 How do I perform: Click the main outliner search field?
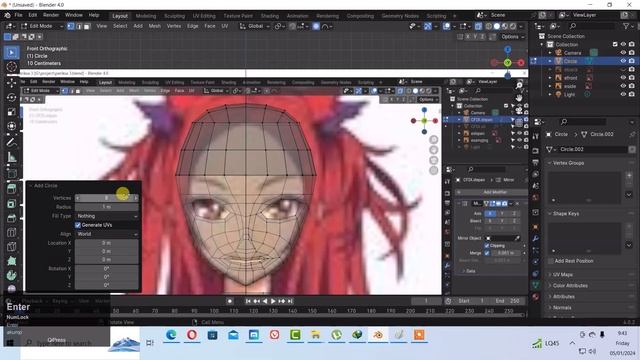pyautogui.click(x=592, y=26)
